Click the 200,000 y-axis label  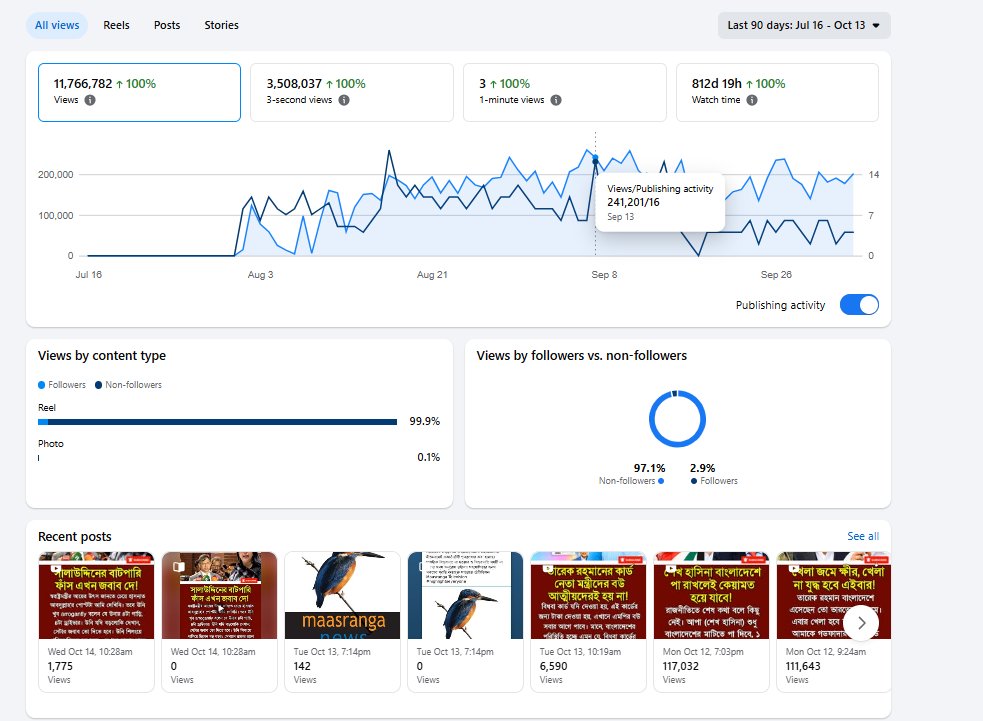tap(56, 174)
